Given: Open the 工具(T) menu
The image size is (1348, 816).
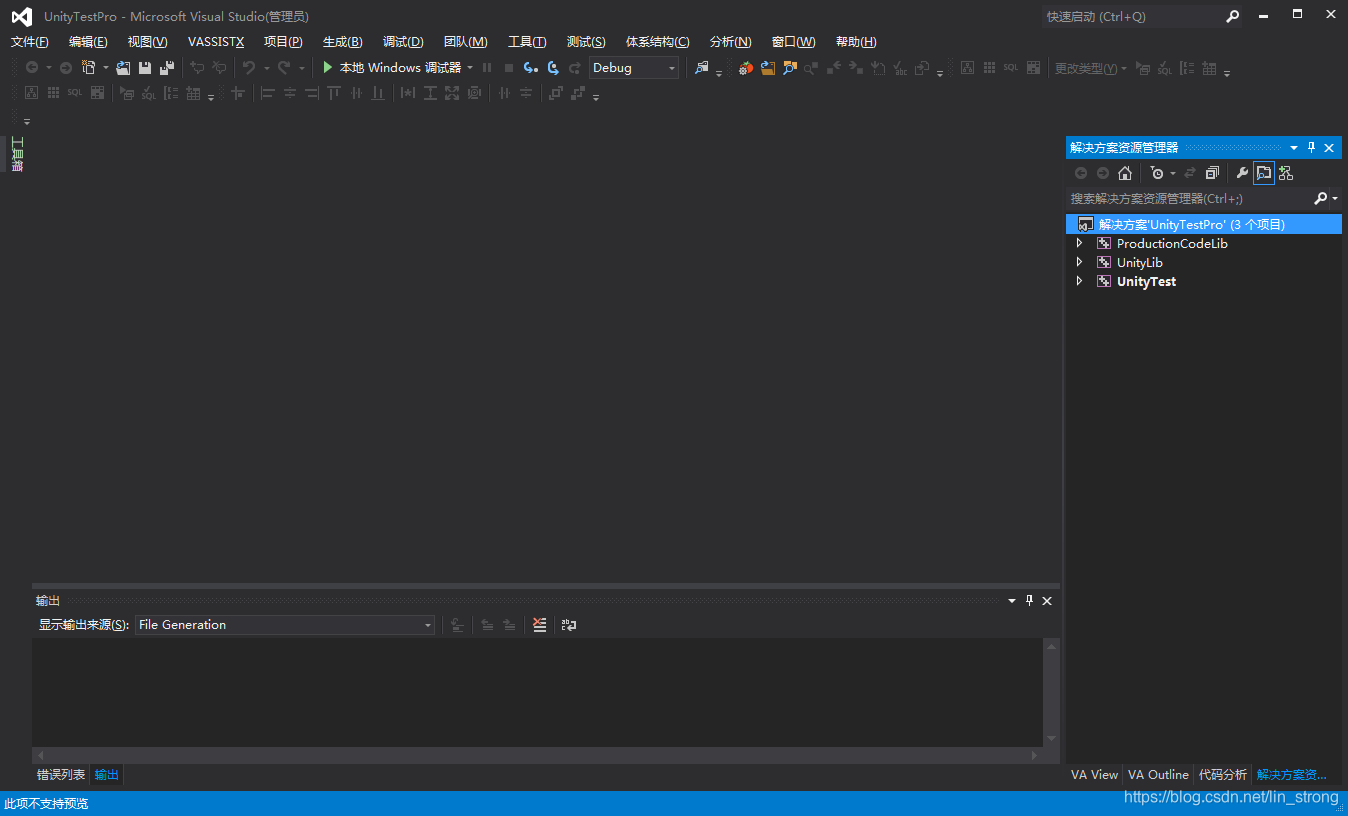Looking at the screenshot, I should click(x=527, y=42).
